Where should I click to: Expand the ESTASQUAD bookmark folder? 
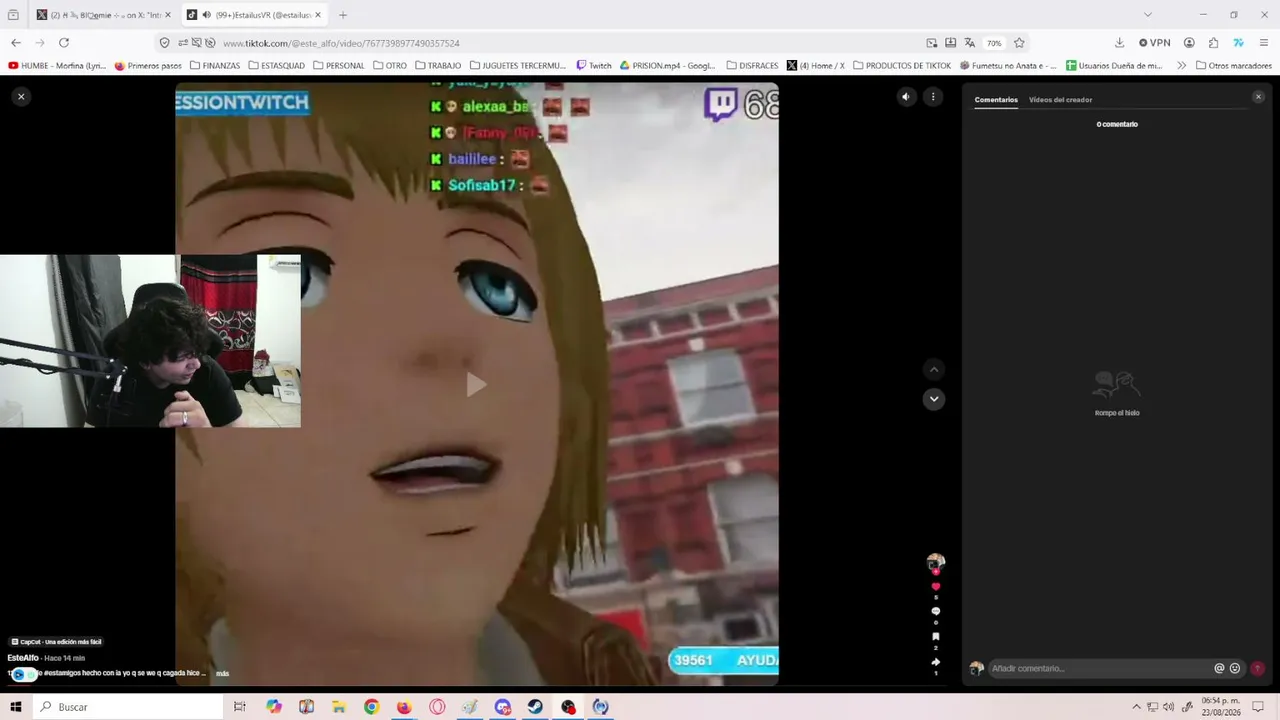276,66
